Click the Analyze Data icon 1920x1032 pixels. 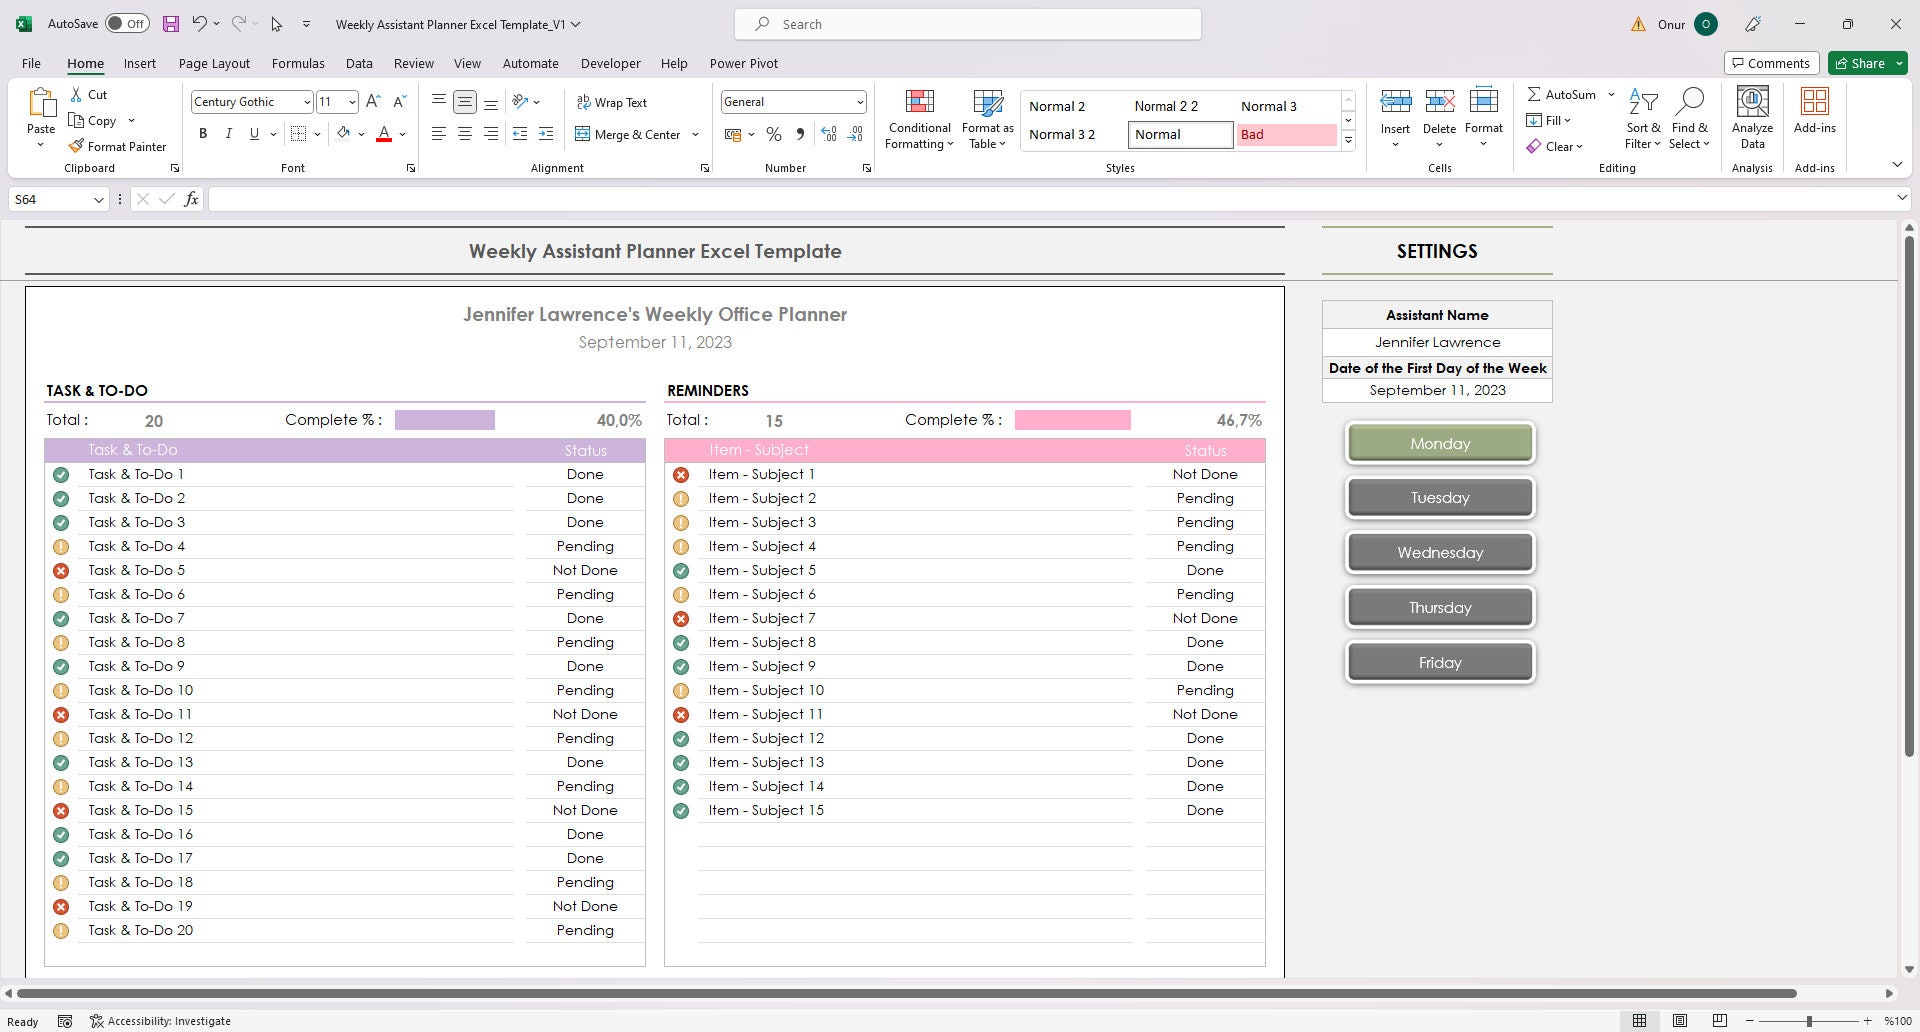(x=1751, y=118)
